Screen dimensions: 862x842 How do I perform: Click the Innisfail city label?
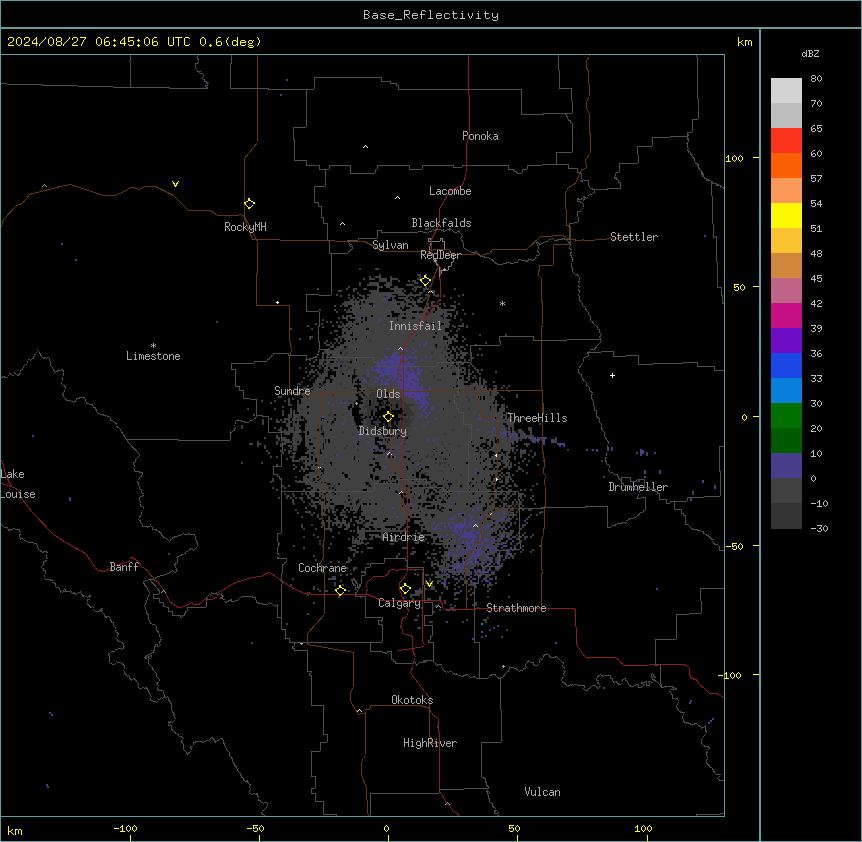coord(415,326)
